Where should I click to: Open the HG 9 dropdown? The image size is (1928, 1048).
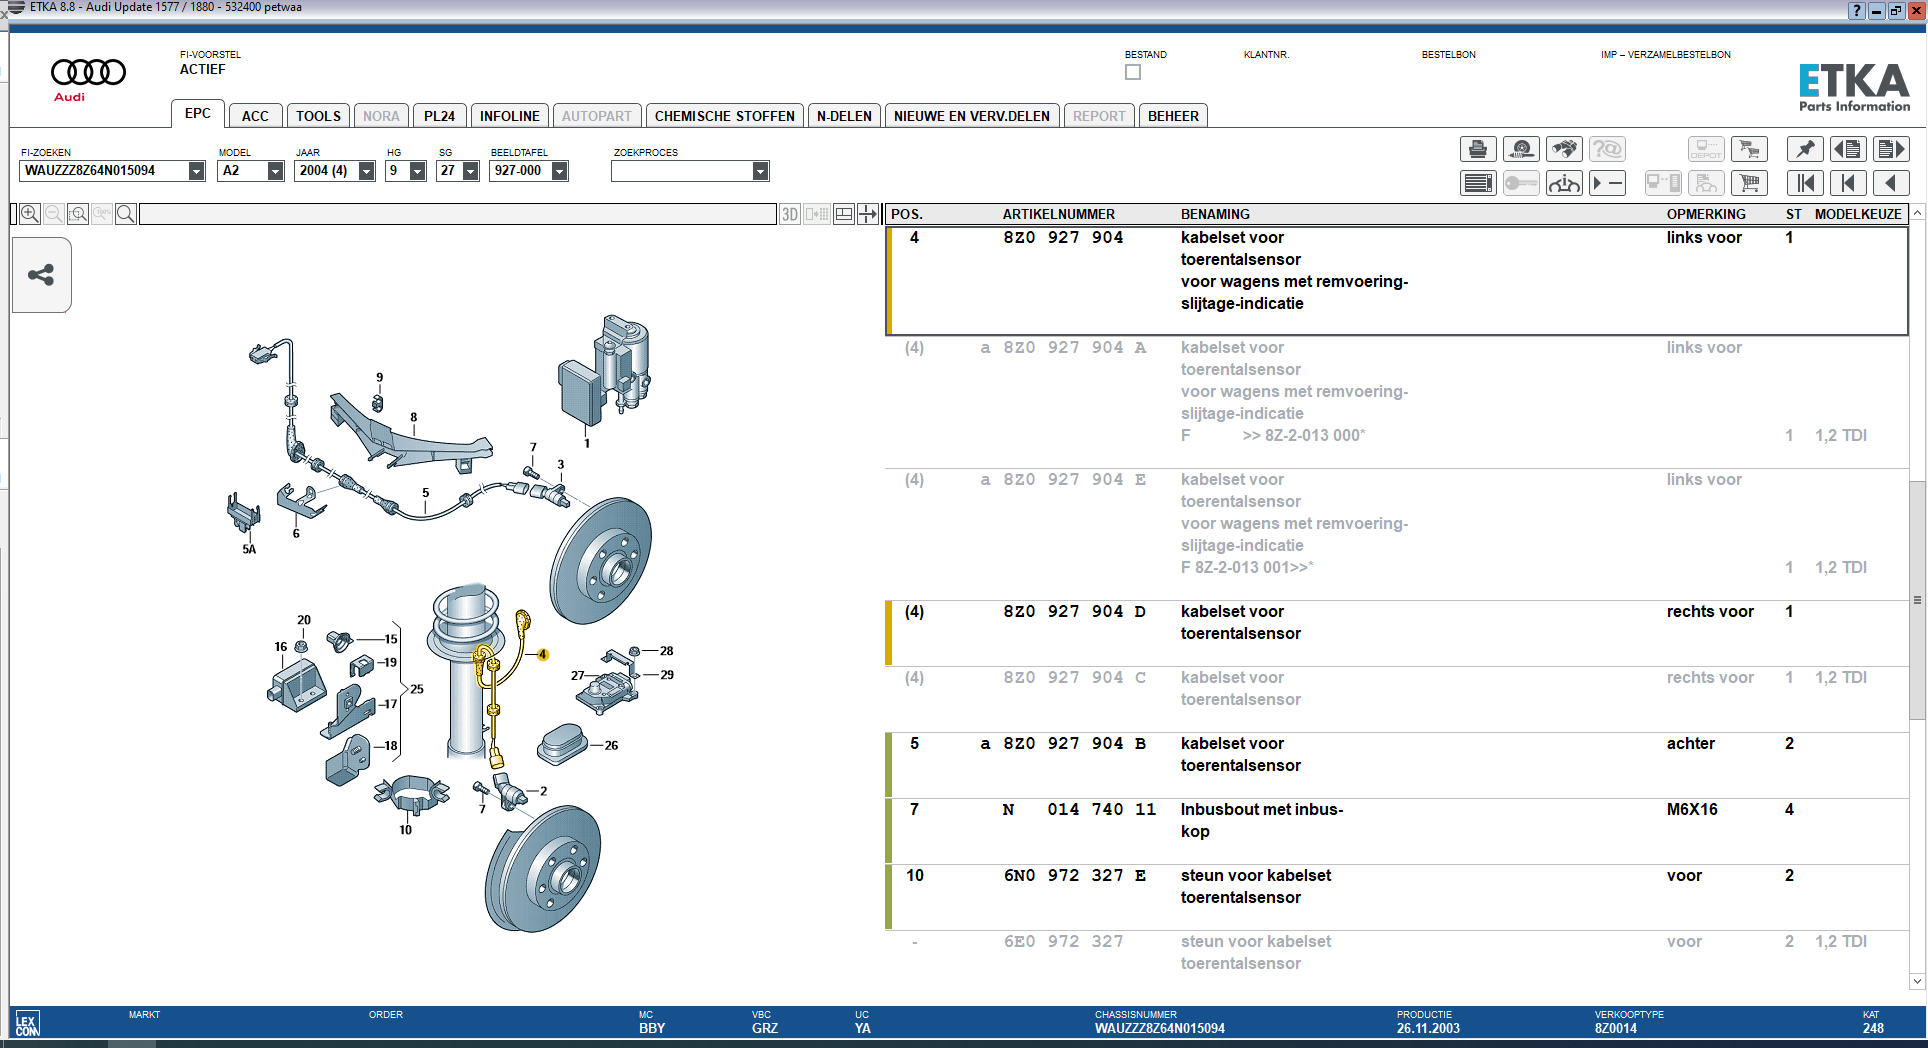pos(418,171)
